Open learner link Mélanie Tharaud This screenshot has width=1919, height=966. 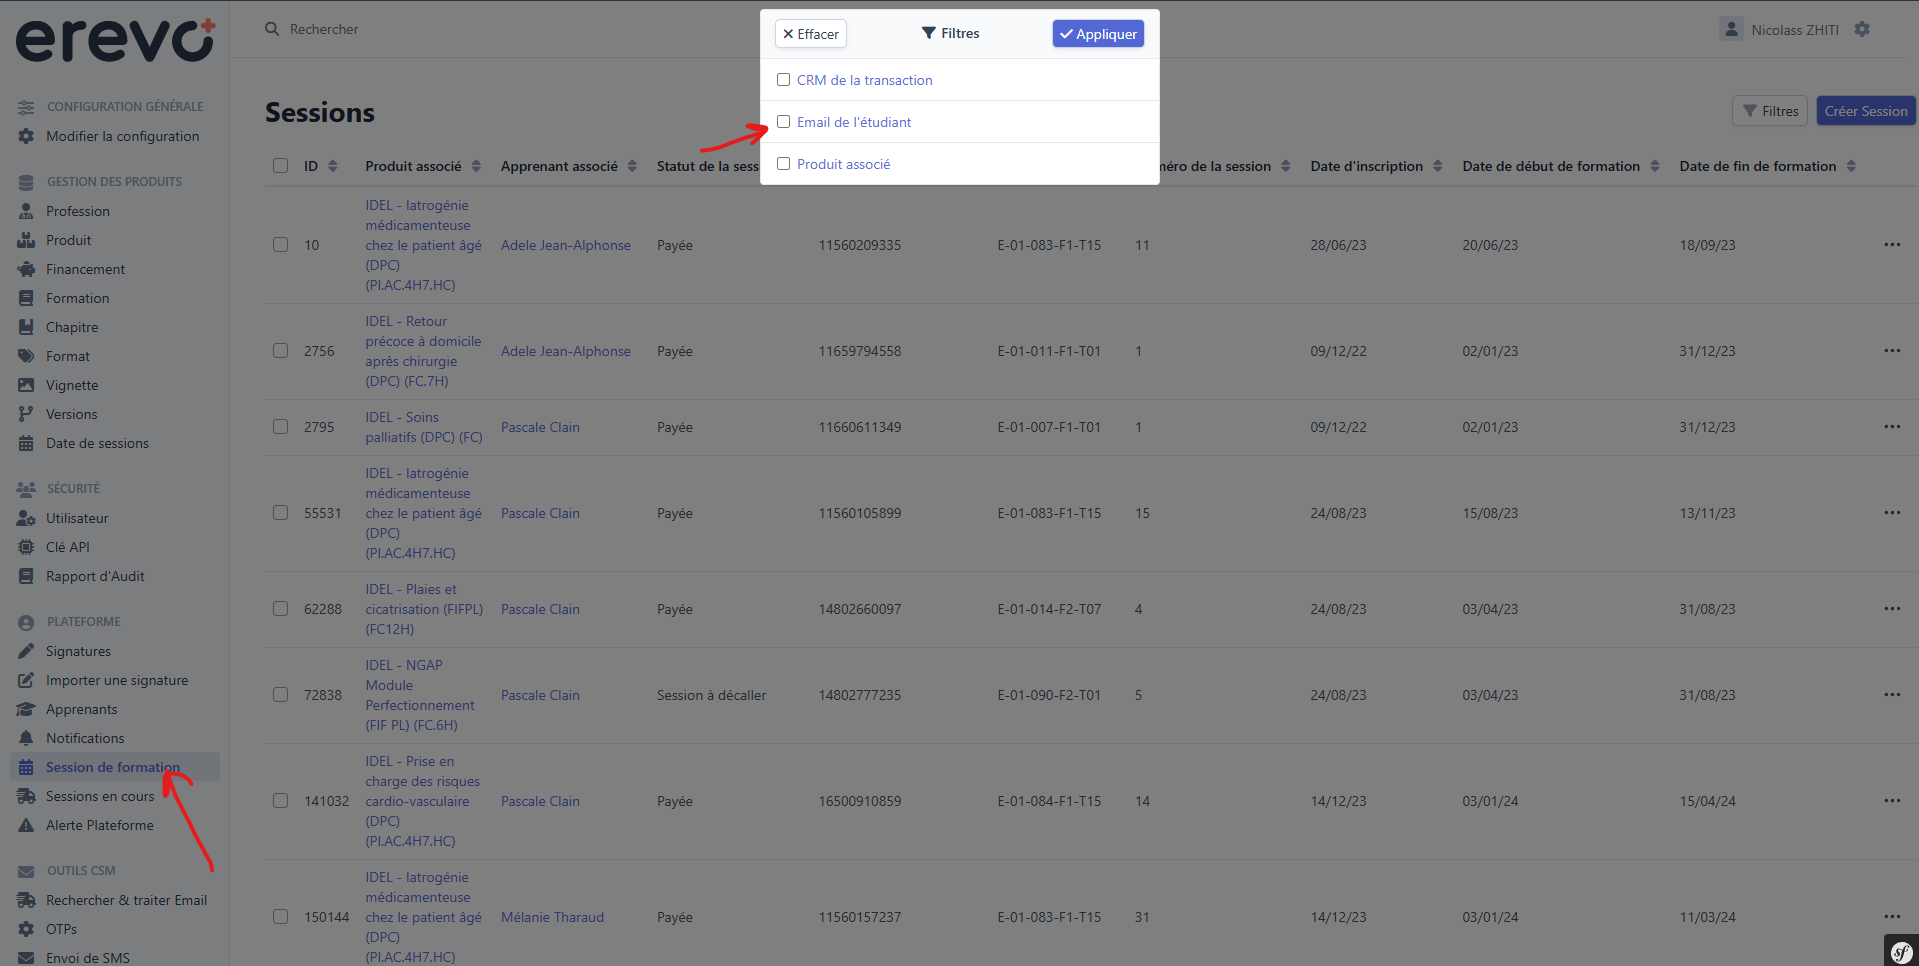coord(552,917)
